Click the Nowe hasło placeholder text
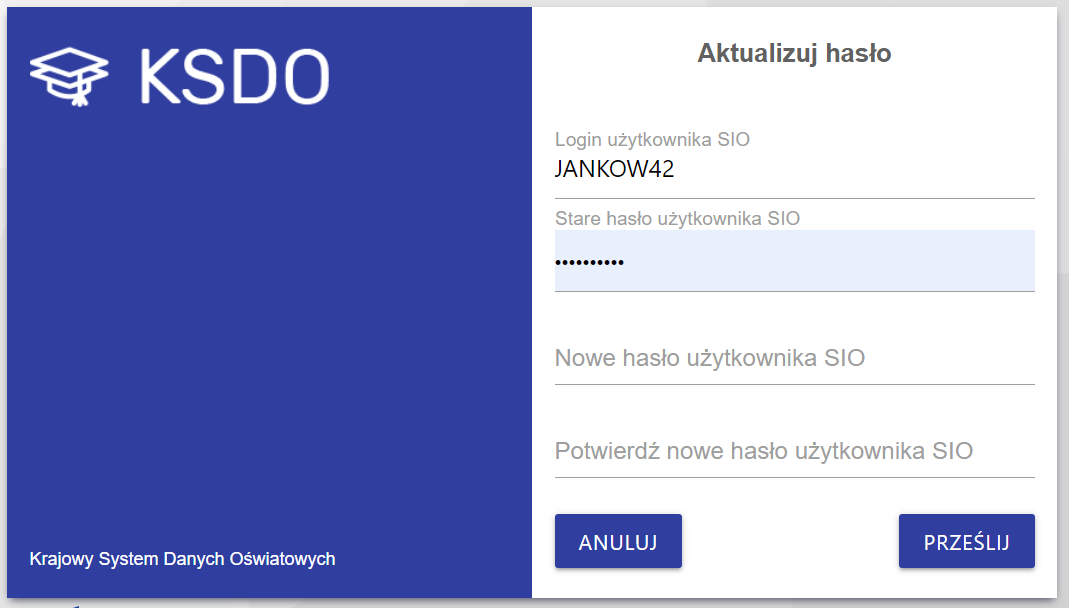Image resolution: width=1069 pixels, height=608 pixels. 709,358
